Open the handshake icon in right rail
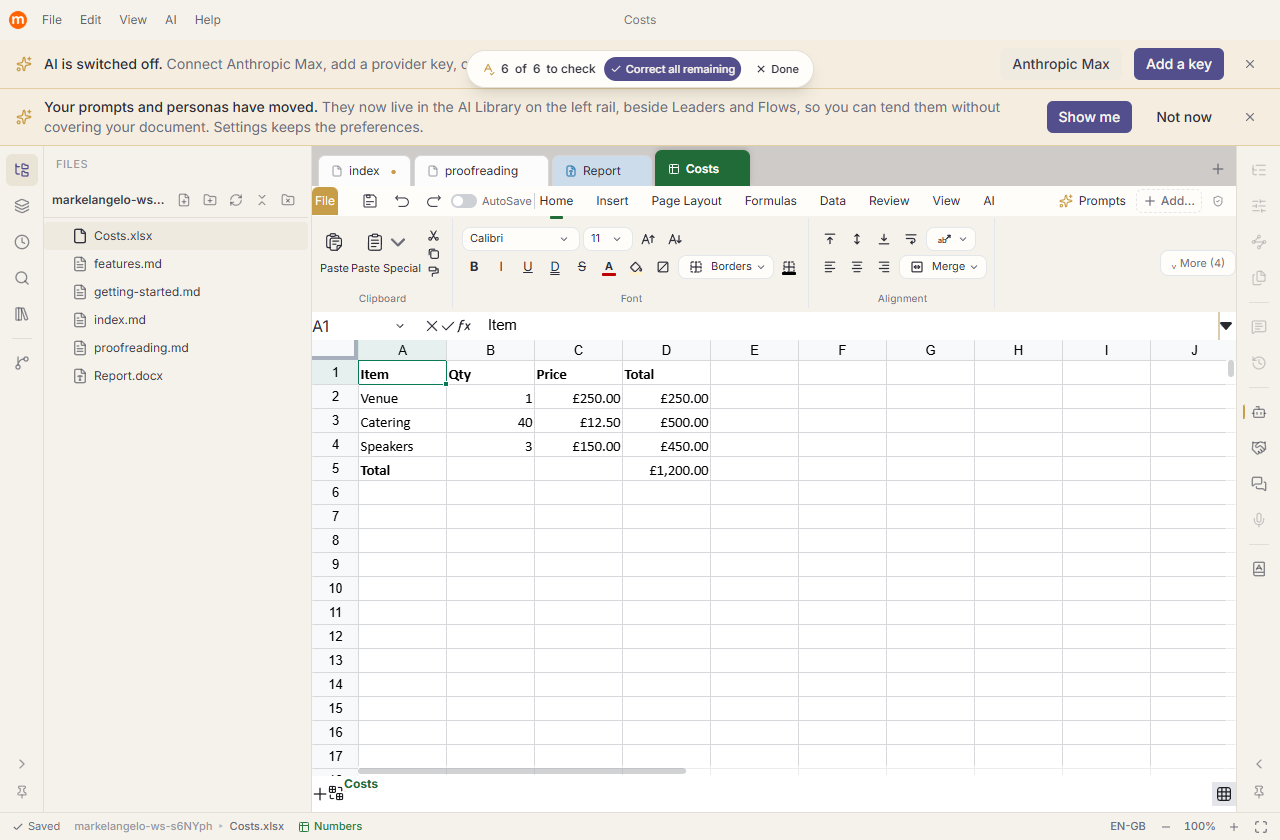Screen dimensions: 1280x840 (x=1259, y=448)
